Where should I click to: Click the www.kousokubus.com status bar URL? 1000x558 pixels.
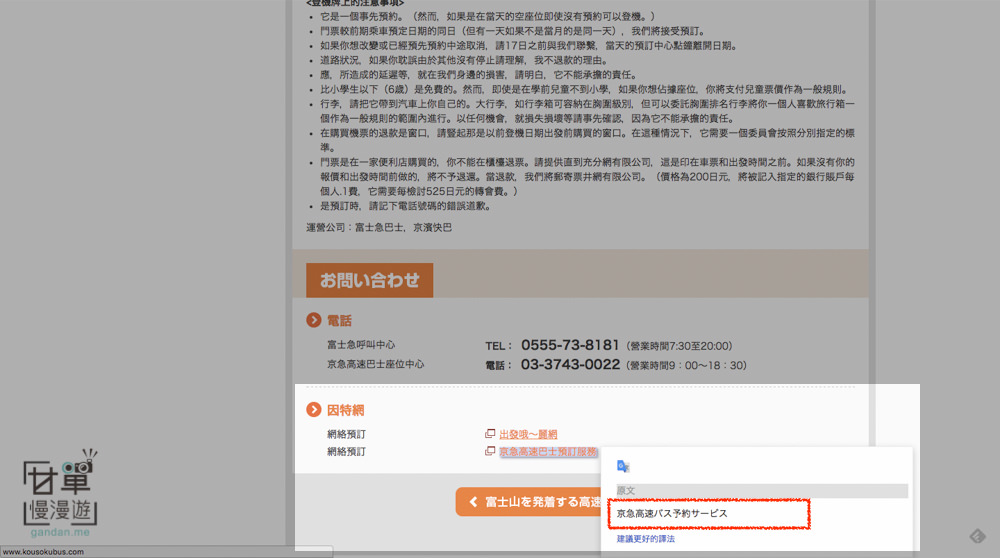[x=43, y=552]
